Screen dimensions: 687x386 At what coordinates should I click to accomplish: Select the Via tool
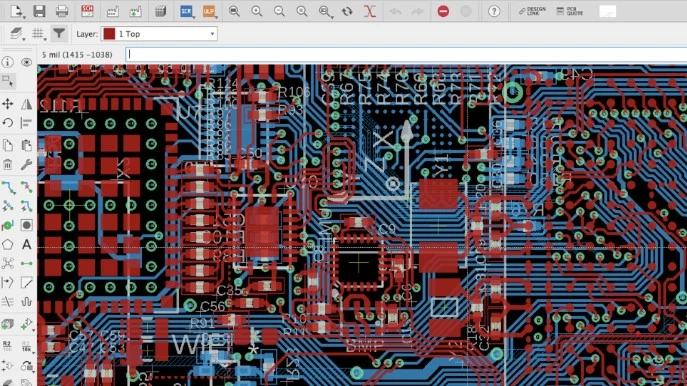click(x=7, y=225)
